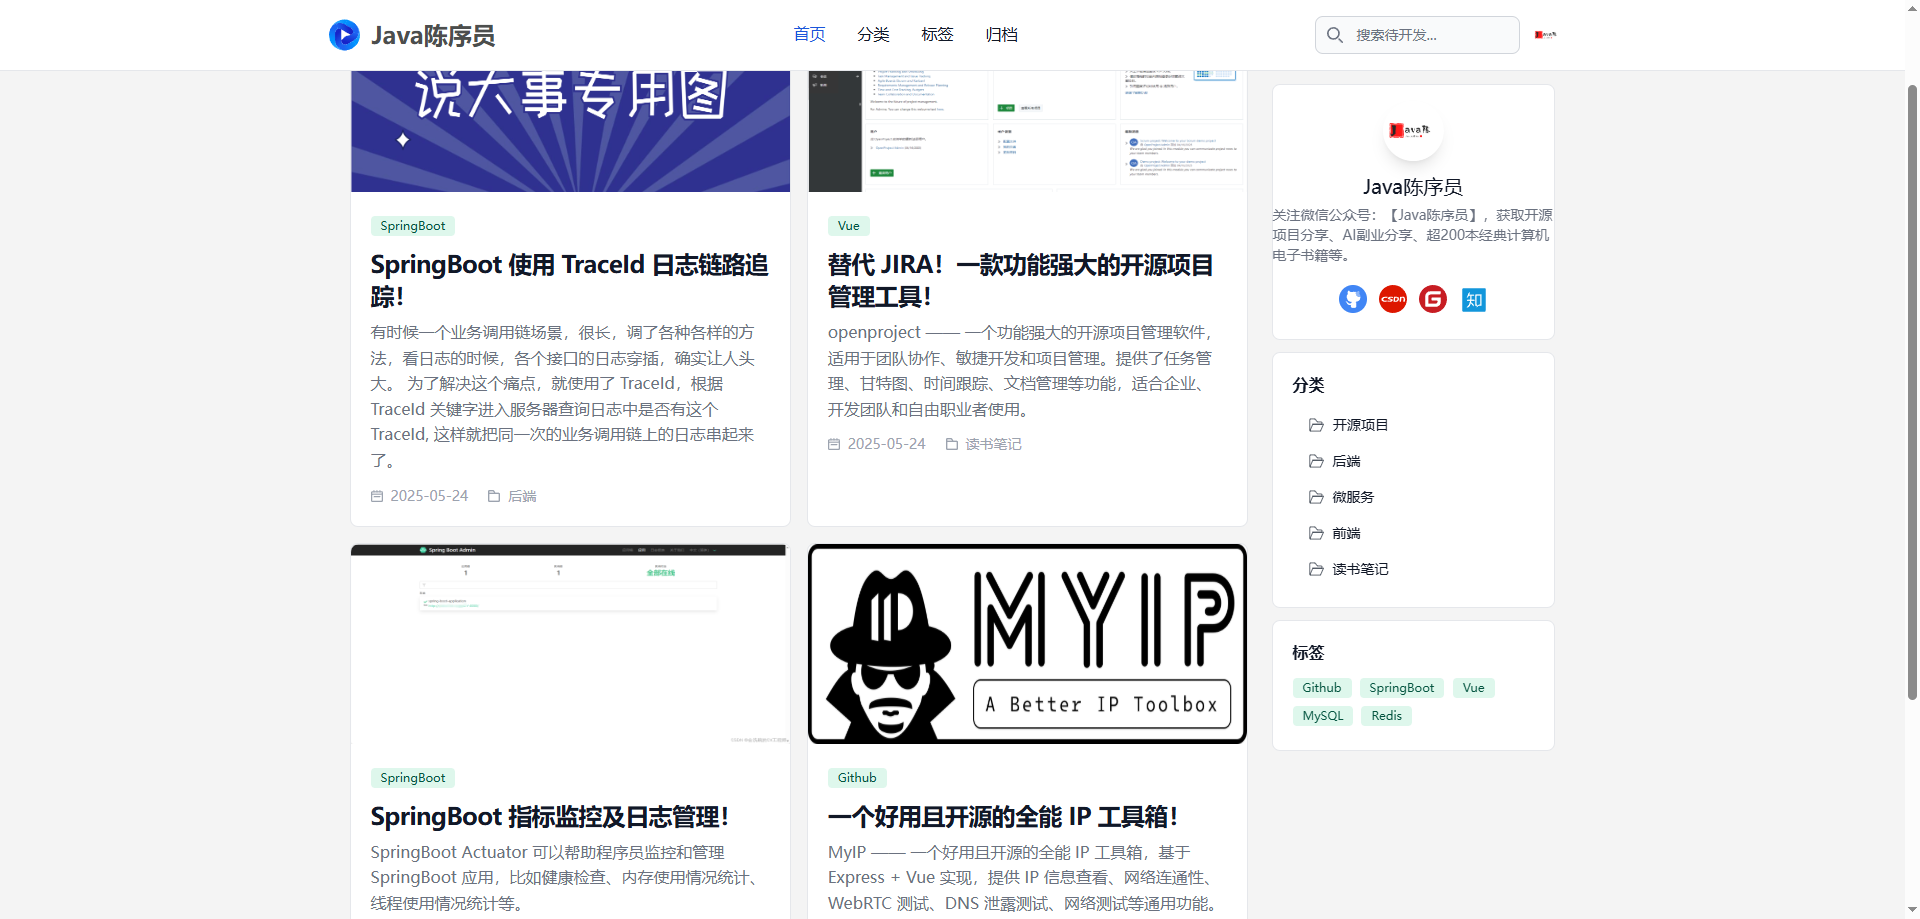The width and height of the screenshot is (1920, 919).
Task: Open the Zhihu profile icon
Action: pos(1473,299)
